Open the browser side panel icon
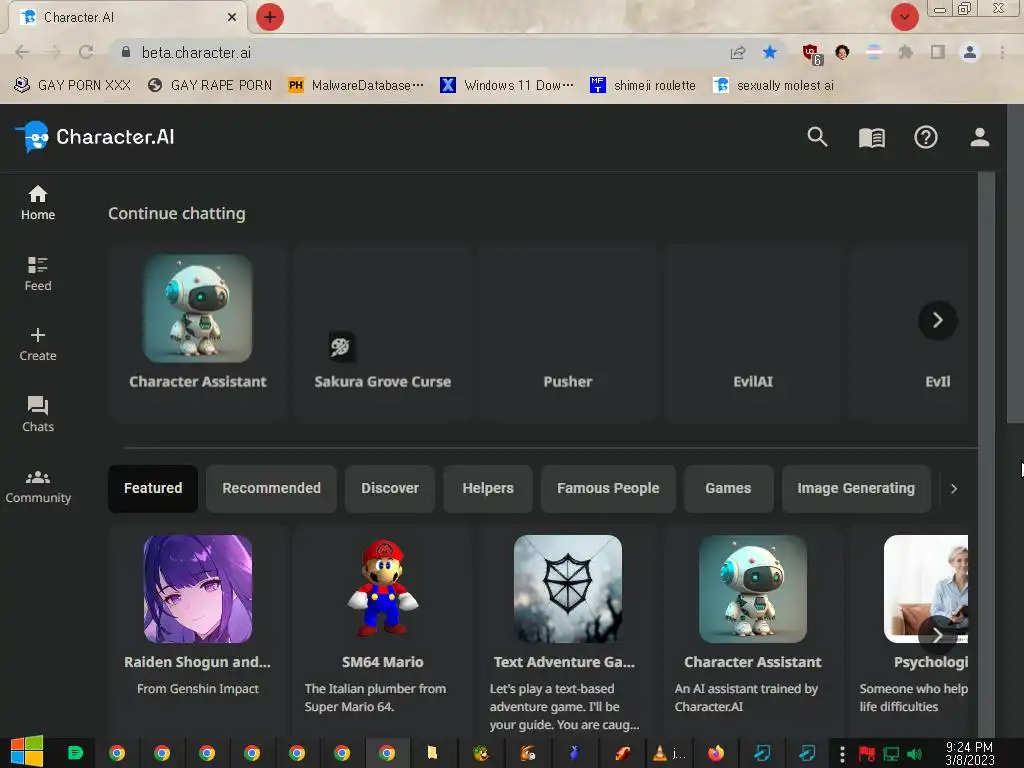 tap(938, 52)
